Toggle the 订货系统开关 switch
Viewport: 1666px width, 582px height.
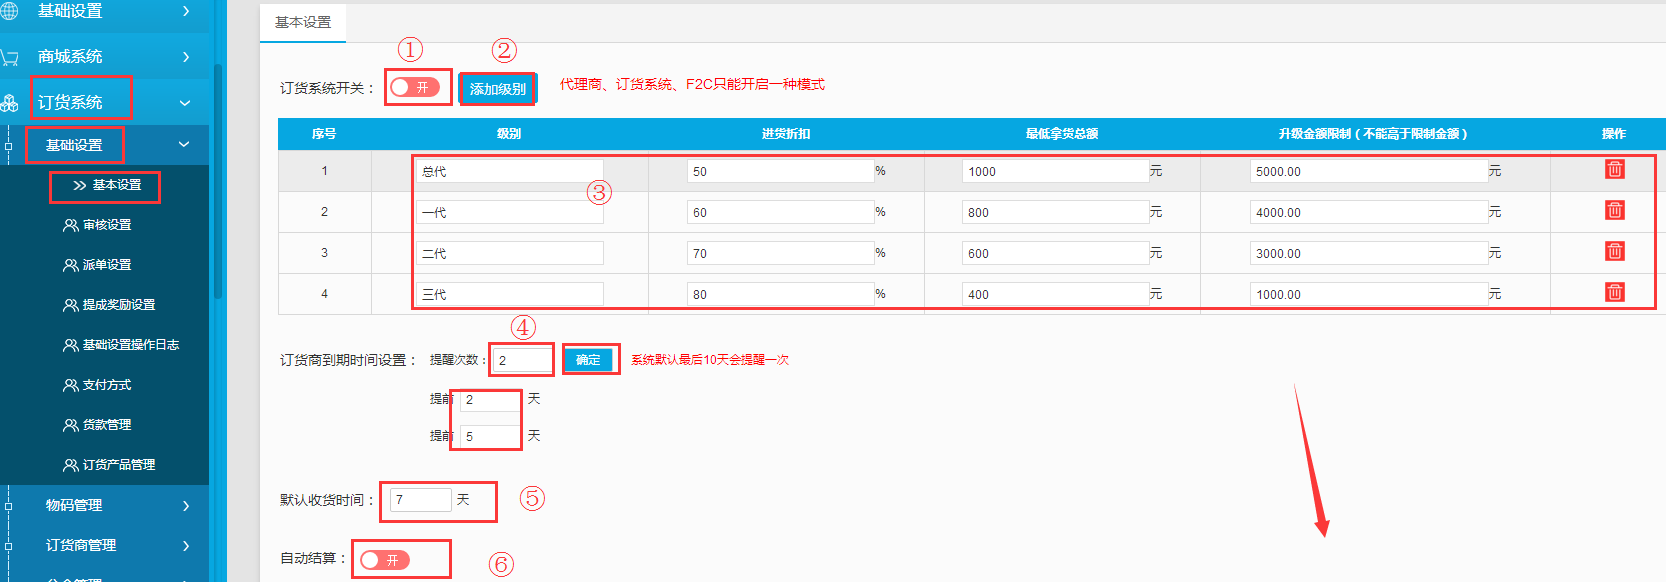(414, 87)
